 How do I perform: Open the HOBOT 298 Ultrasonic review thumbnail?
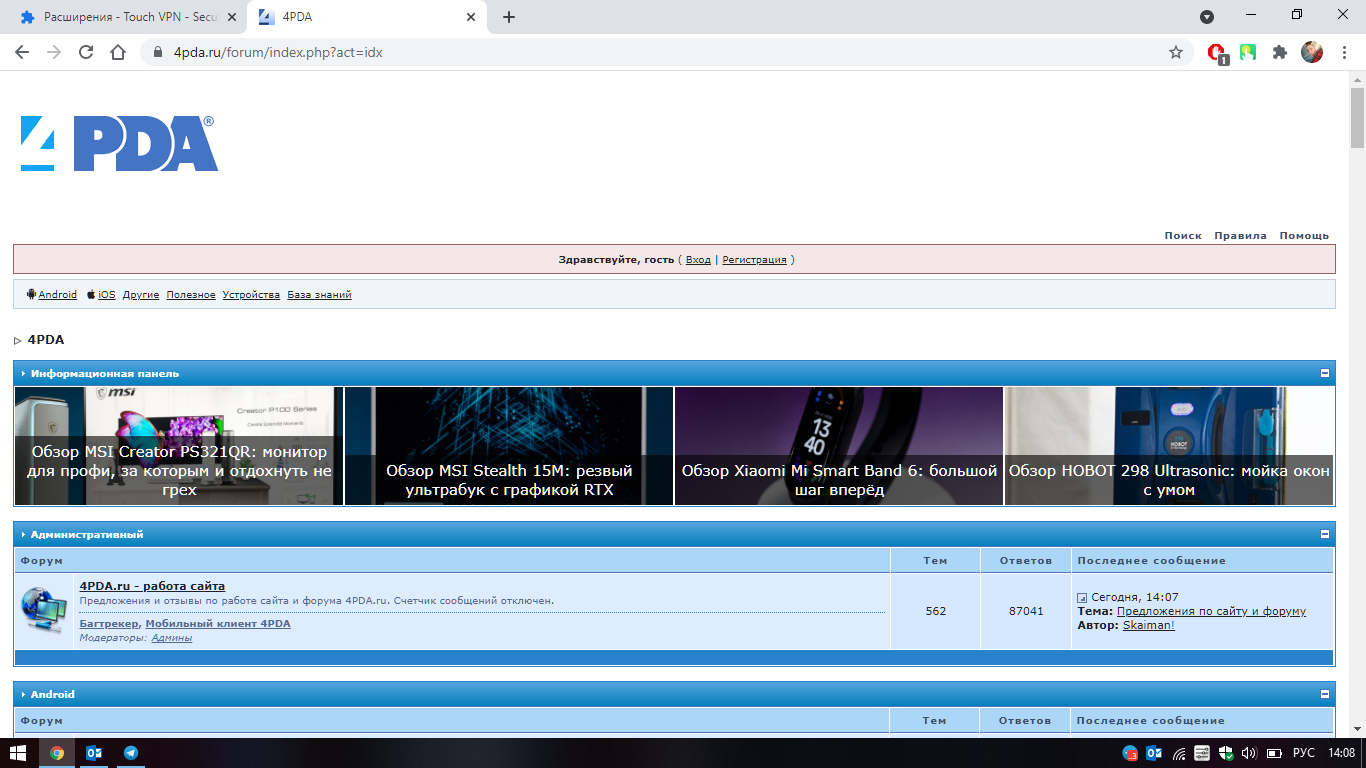(x=1169, y=446)
